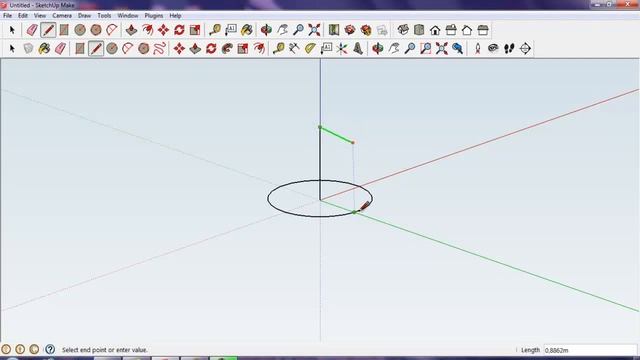Click the 'Select end point or enter value.' text
The image size is (640, 360).
click(104, 350)
